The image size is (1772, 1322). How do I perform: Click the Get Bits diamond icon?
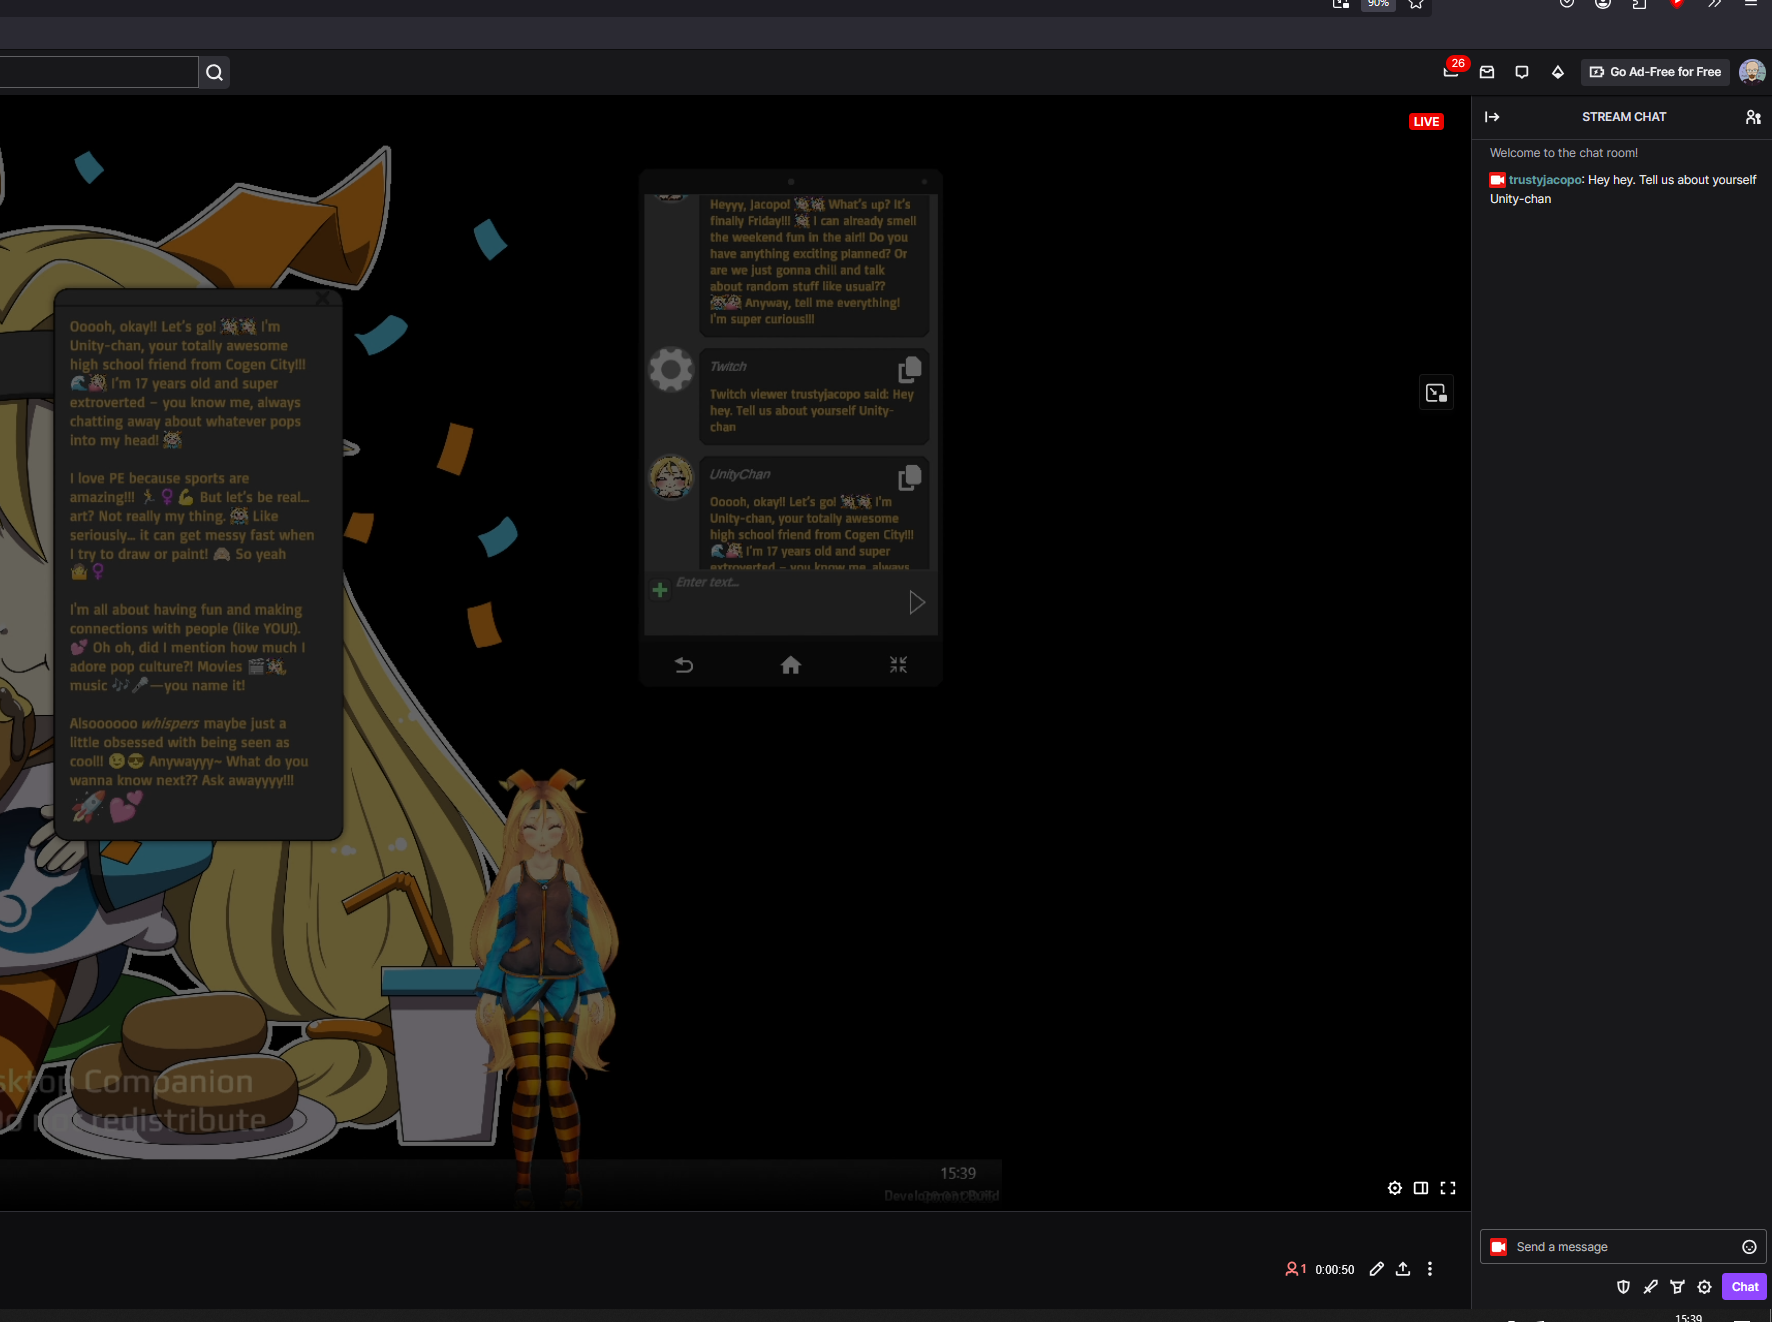[1558, 72]
